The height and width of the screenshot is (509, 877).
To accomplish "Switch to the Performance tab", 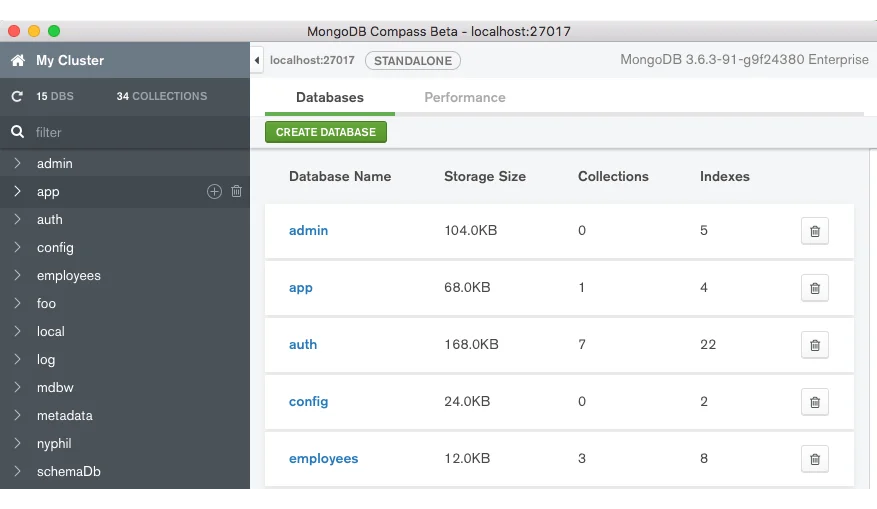I will (x=465, y=97).
